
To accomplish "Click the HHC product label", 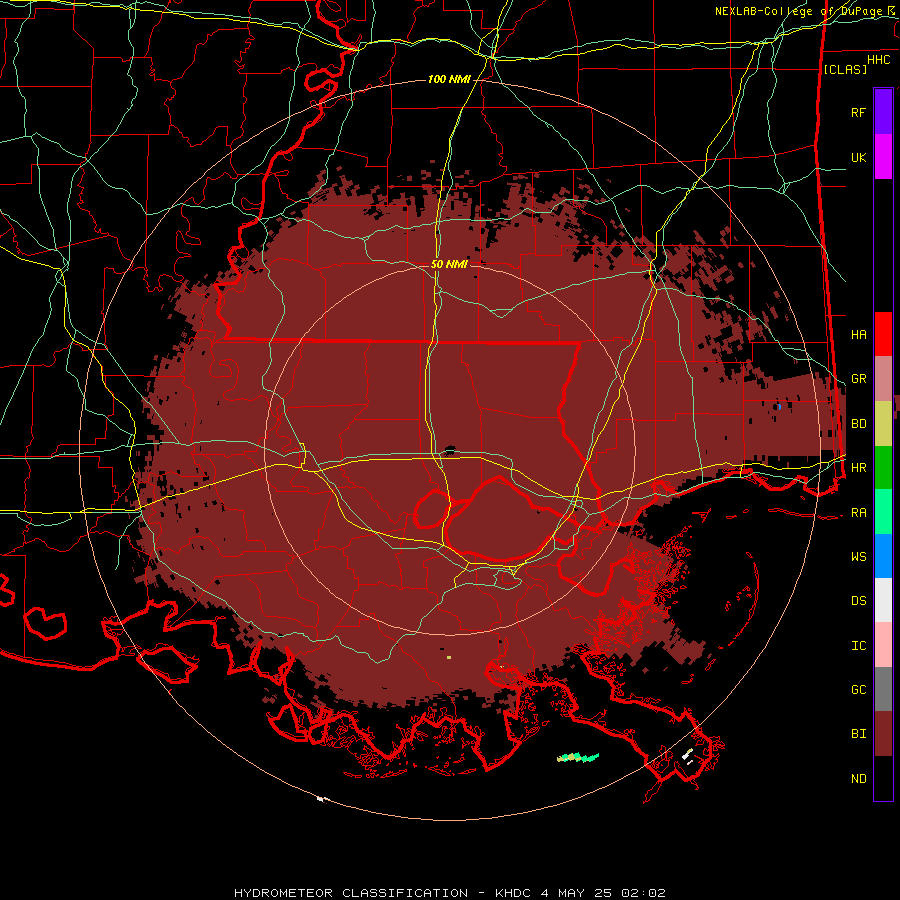I will click(878, 60).
